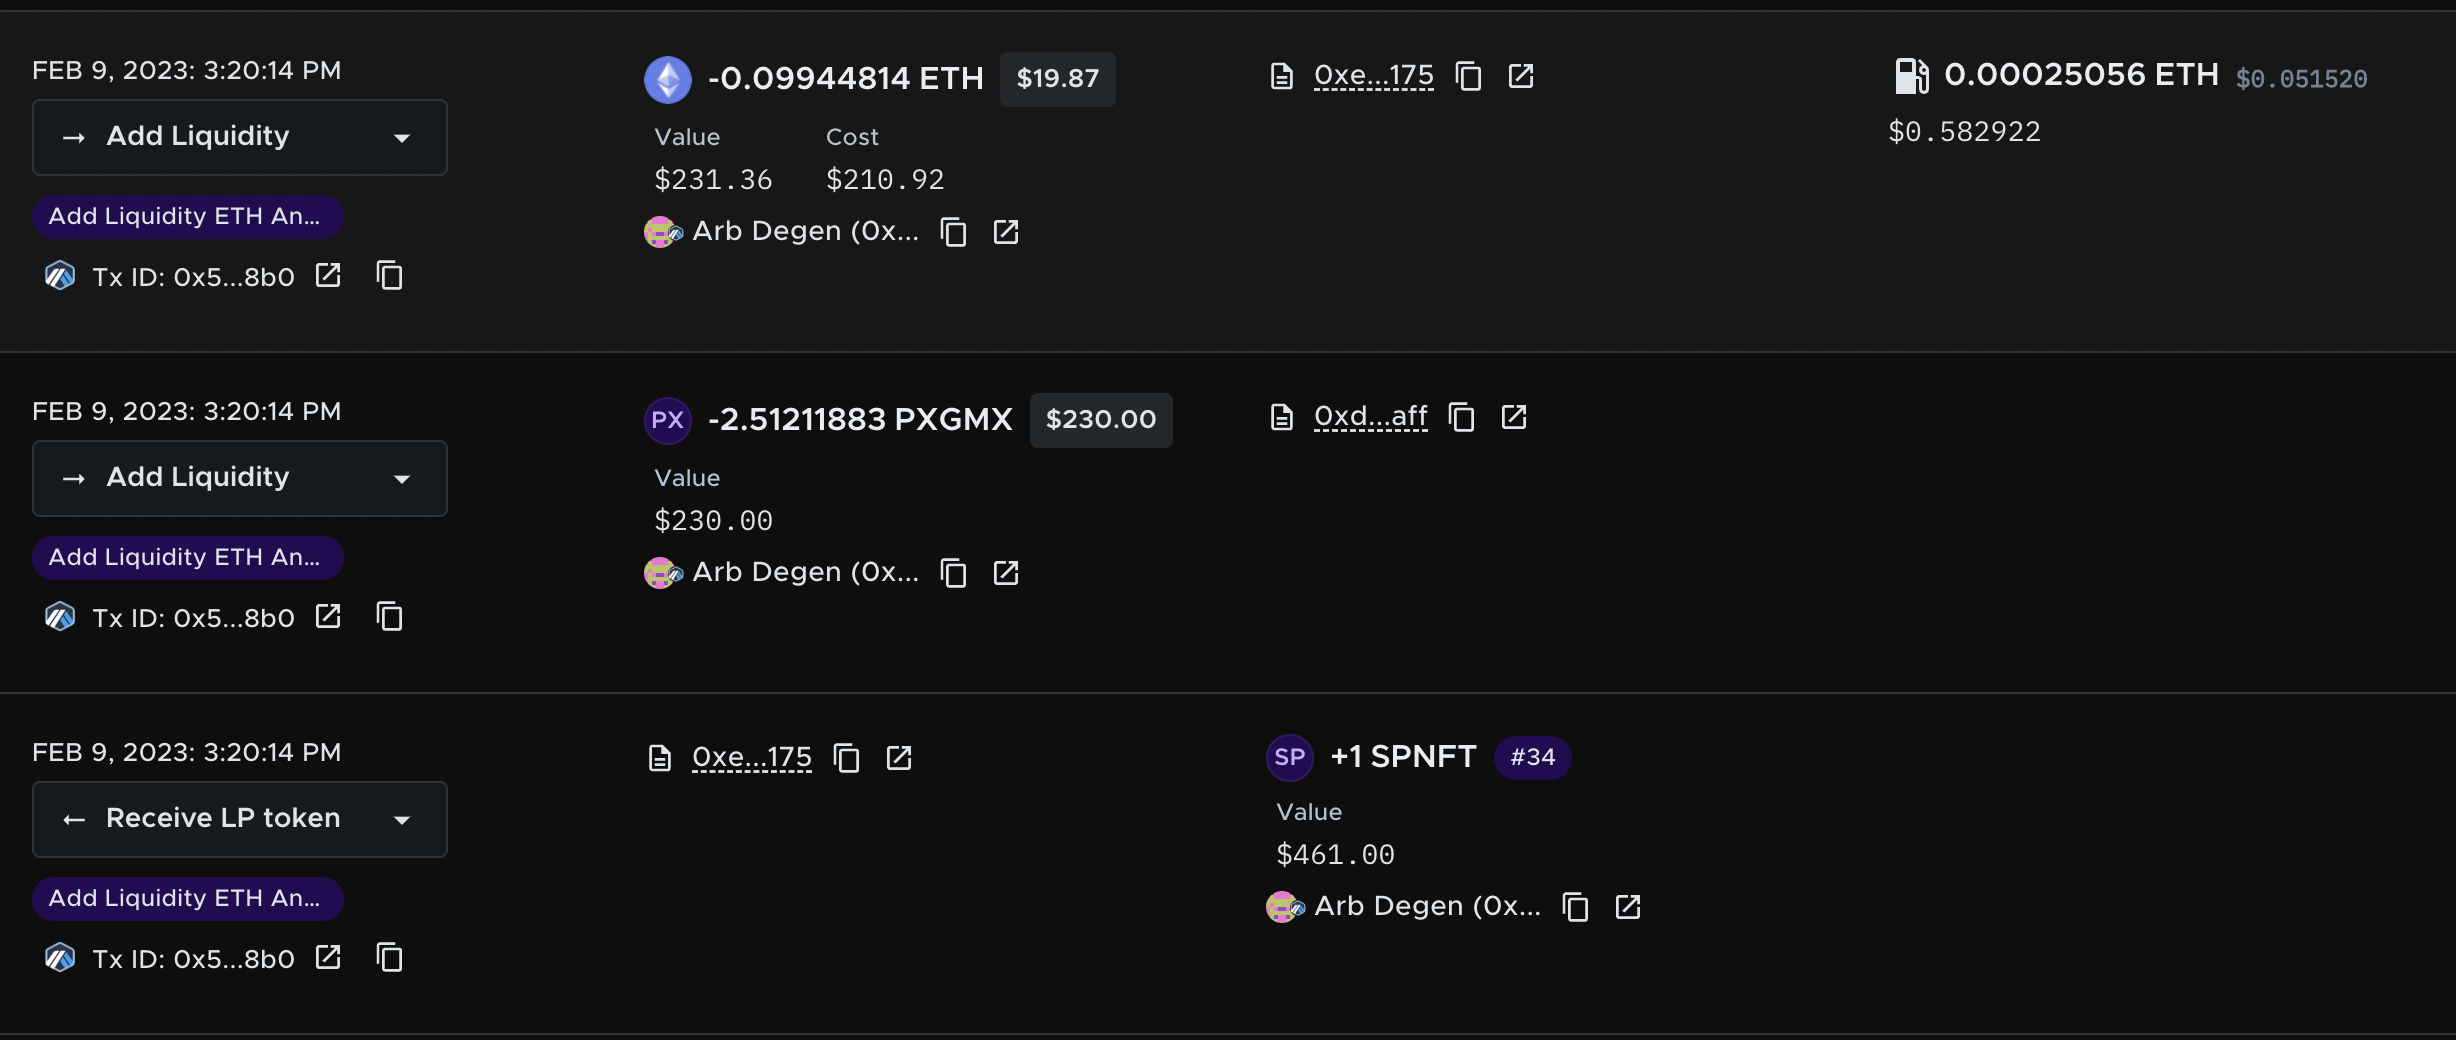Click the $19.87 price badge
Viewport: 2456px width, 1040px height.
(x=1057, y=78)
